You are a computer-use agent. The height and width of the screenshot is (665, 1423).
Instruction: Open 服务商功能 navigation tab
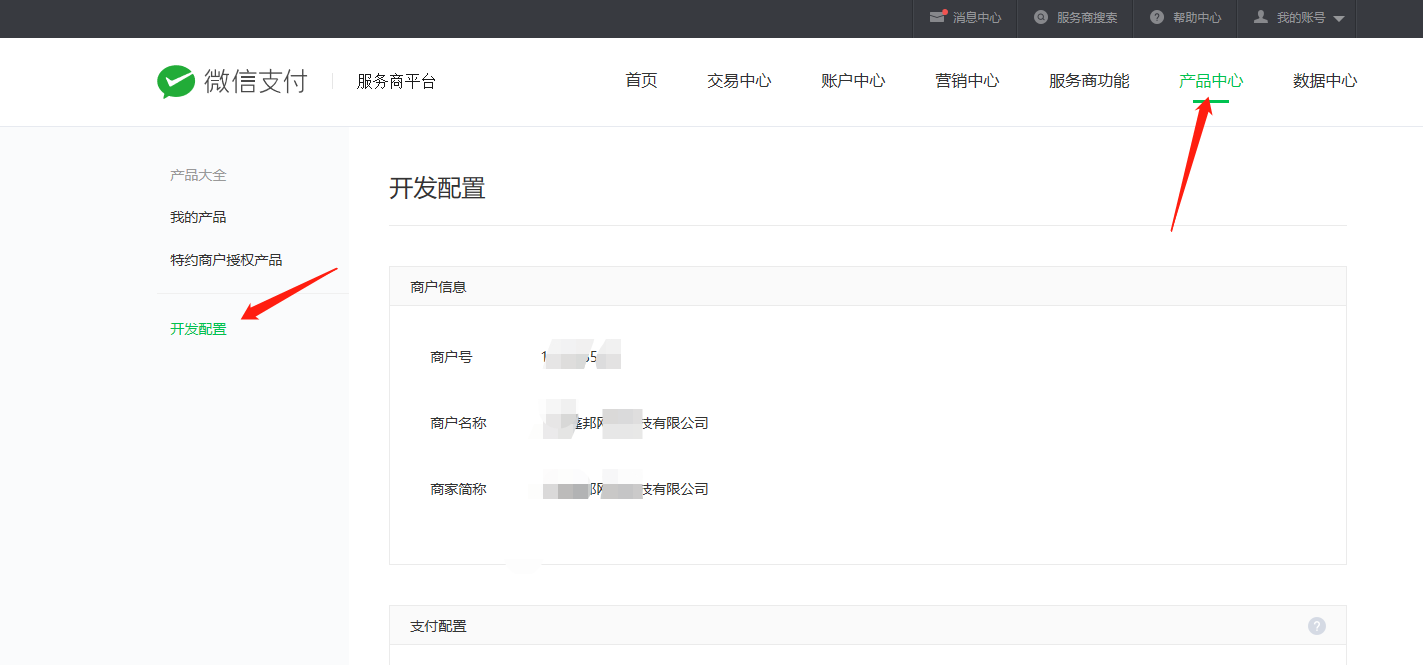pos(1089,81)
